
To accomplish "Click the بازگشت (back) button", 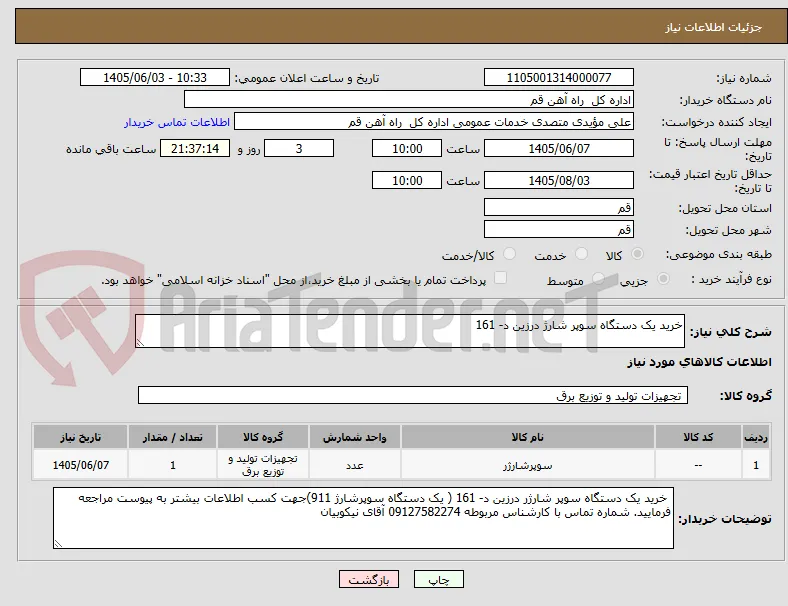I will click(x=369, y=579).
